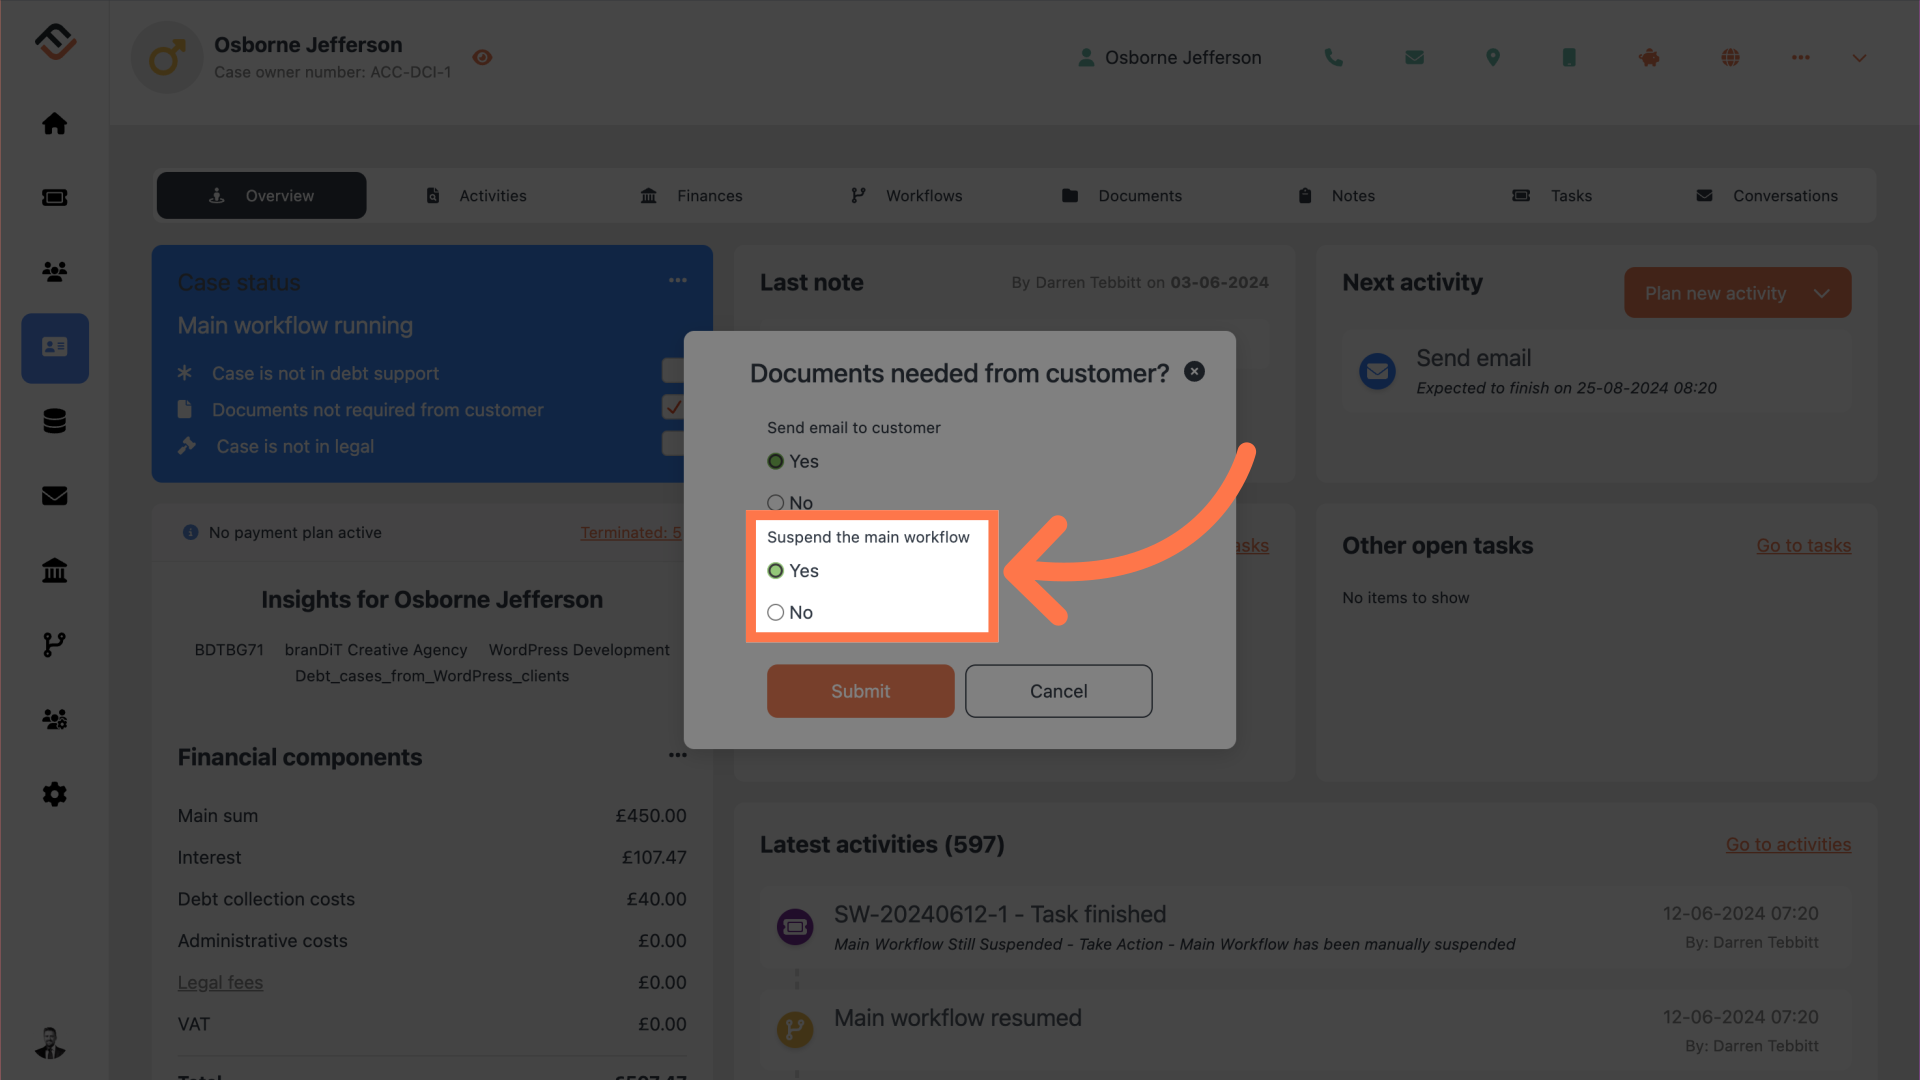Select 'No' for send email to customer

click(x=775, y=501)
